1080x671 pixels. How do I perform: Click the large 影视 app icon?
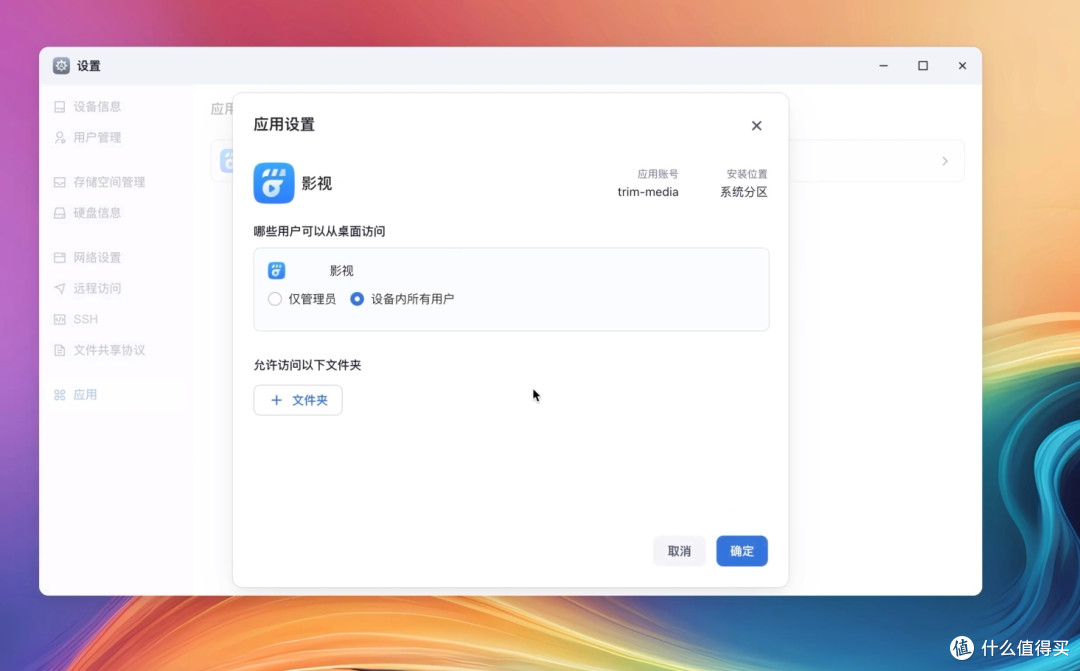coord(273,183)
